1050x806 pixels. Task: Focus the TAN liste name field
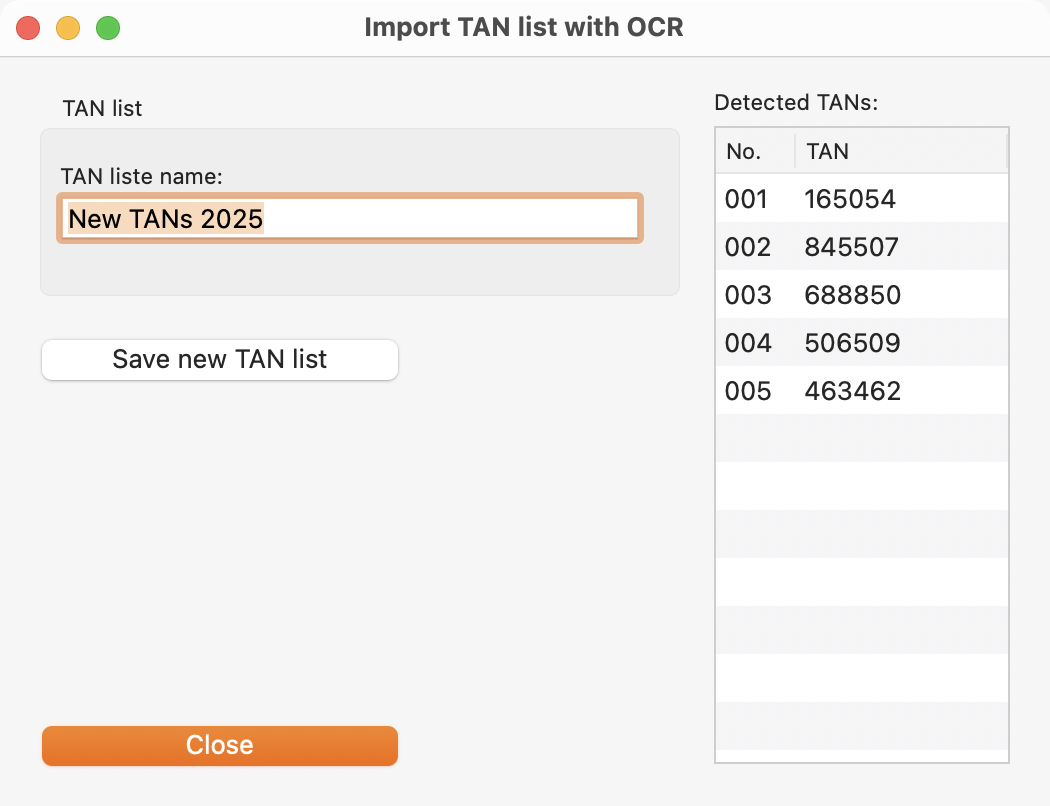(x=350, y=218)
